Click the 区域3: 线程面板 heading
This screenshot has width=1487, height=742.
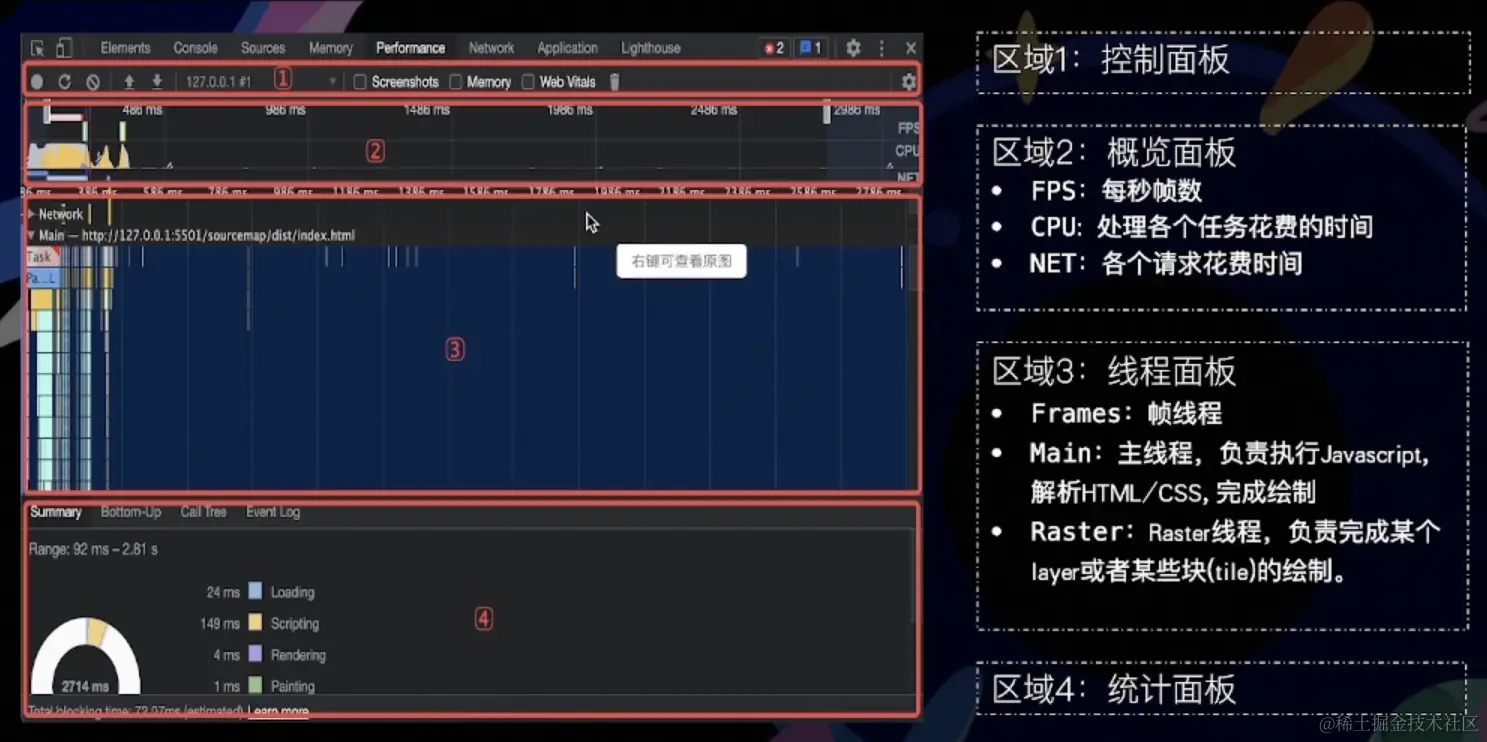[1114, 372]
